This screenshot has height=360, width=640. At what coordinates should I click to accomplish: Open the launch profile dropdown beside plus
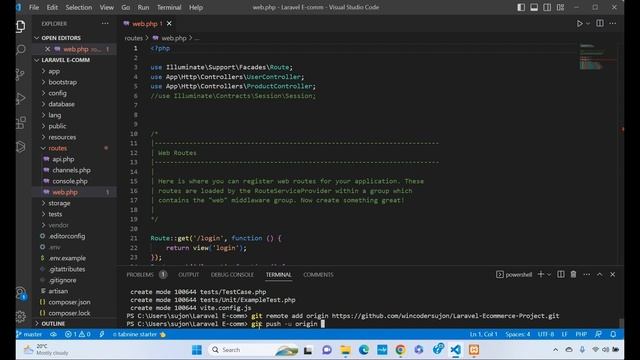coord(549,274)
